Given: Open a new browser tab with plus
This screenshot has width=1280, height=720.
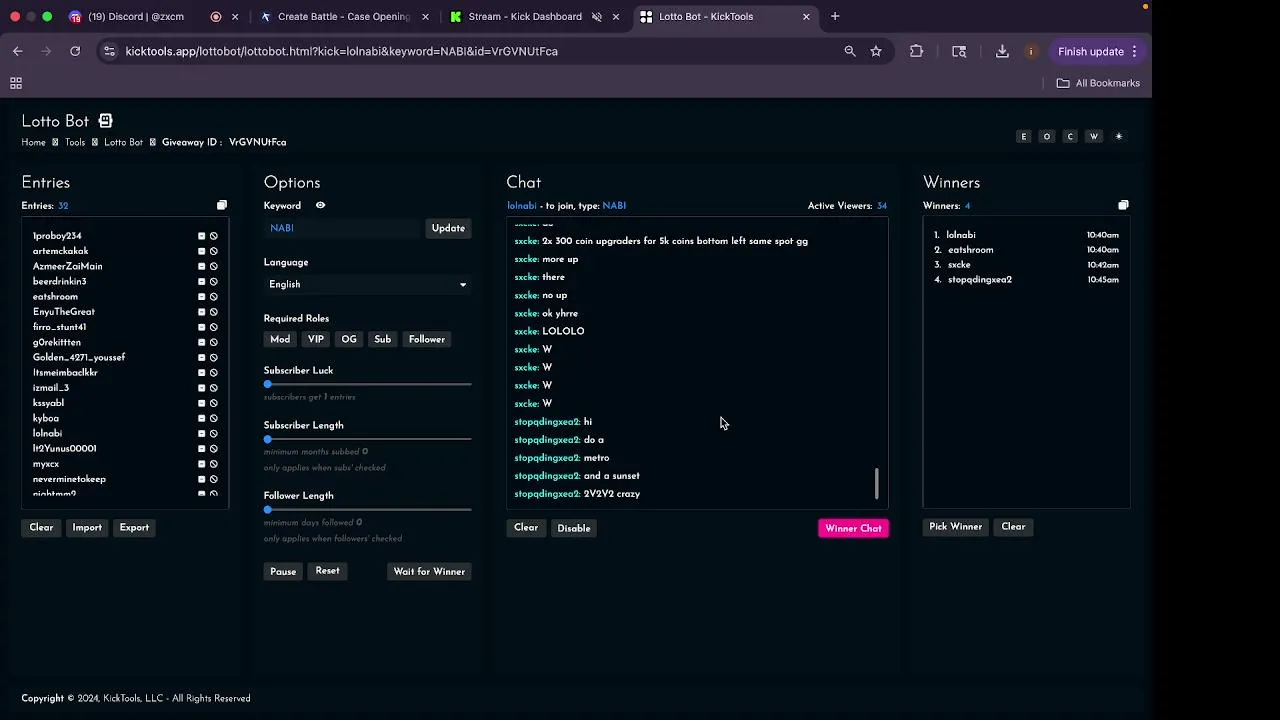Looking at the screenshot, I should click(835, 16).
